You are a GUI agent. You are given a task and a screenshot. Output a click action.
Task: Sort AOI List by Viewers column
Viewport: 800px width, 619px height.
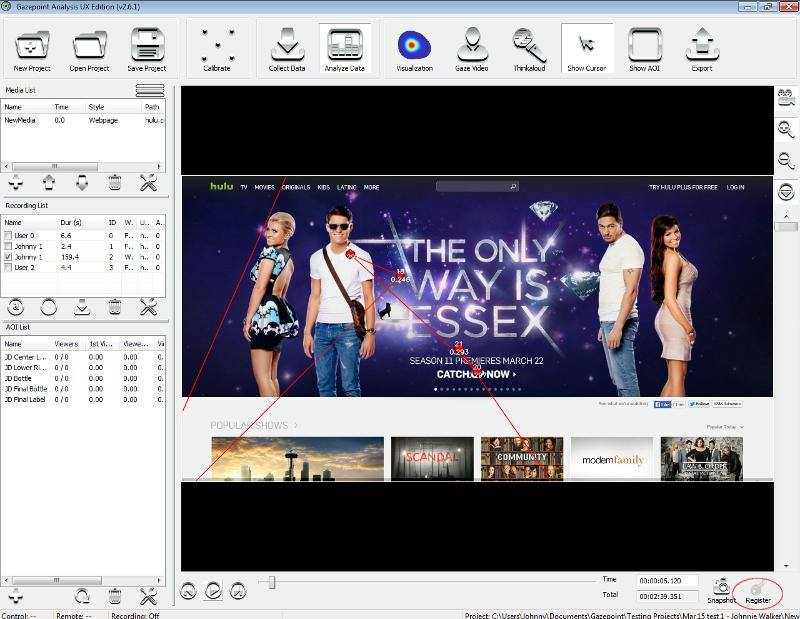tap(67, 344)
